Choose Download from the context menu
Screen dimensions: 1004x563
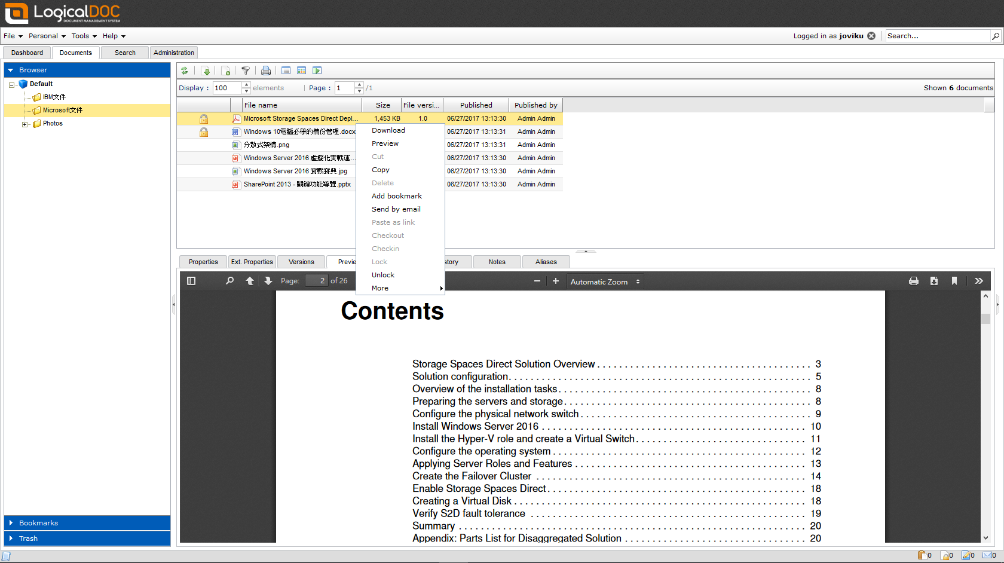(x=400, y=131)
